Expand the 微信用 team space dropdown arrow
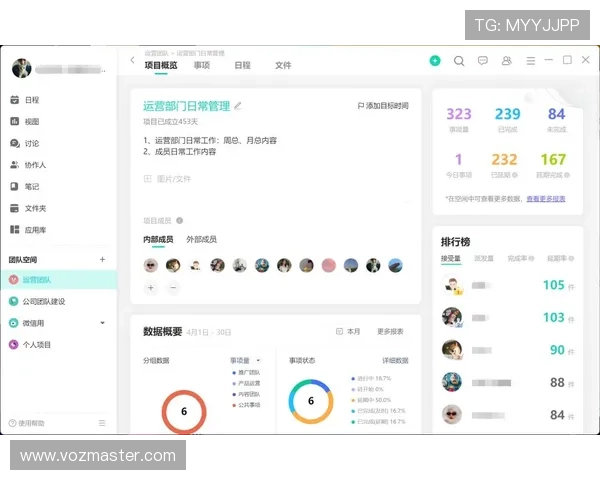 point(102,323)
